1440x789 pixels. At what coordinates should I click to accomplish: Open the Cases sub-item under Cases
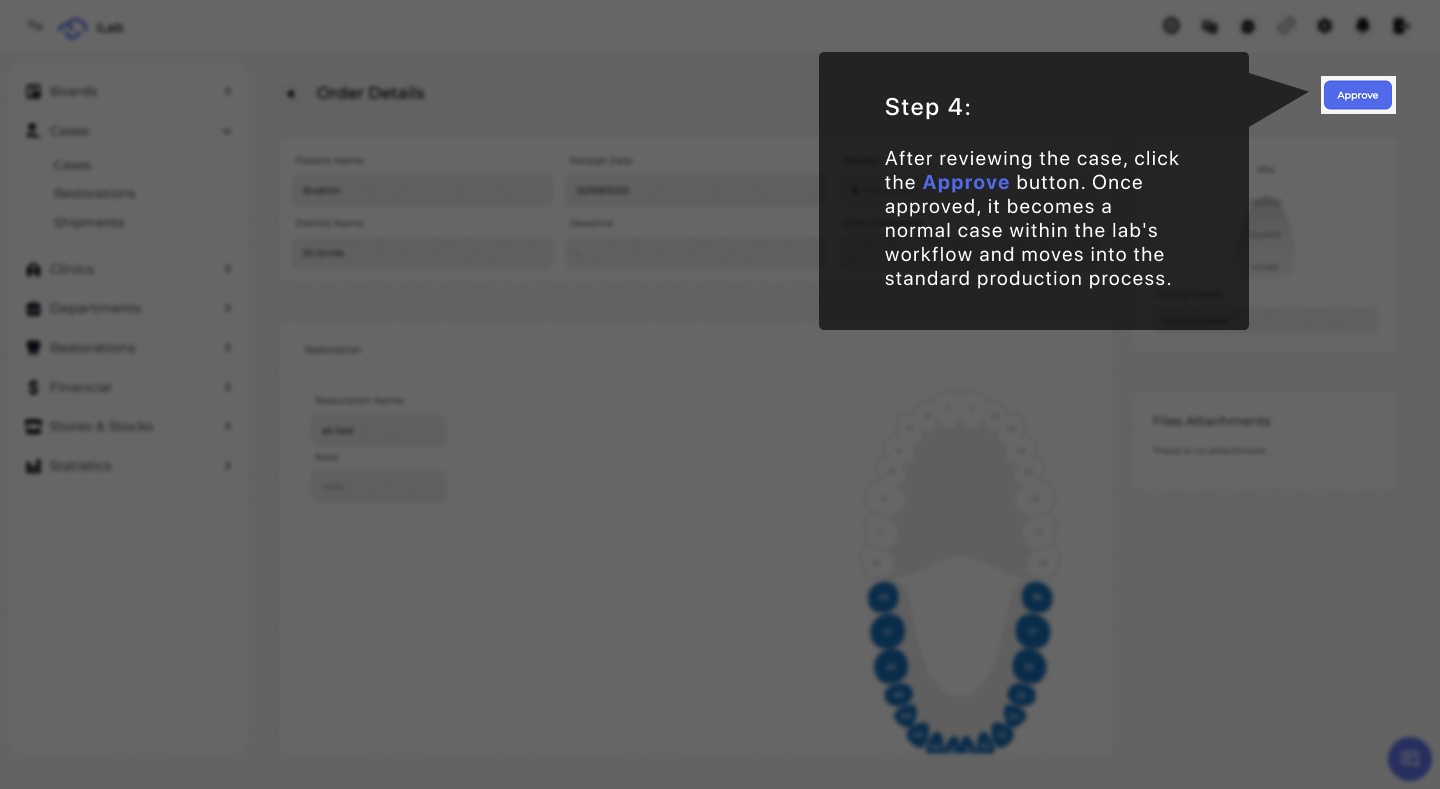coord(72,164)
